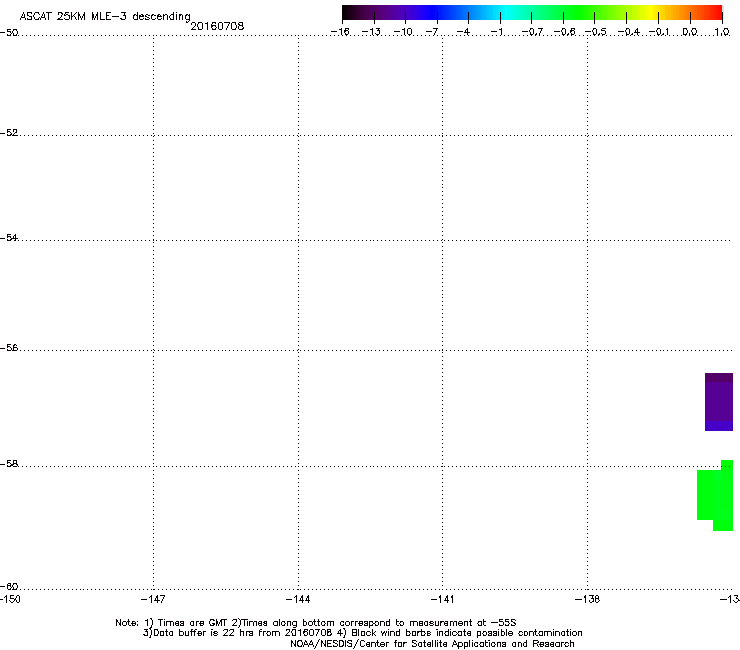The height and width of the screenshot is (650, 740).
Task: Click the -0.7 value on the color scale
Action: click(x=532, y=32)
